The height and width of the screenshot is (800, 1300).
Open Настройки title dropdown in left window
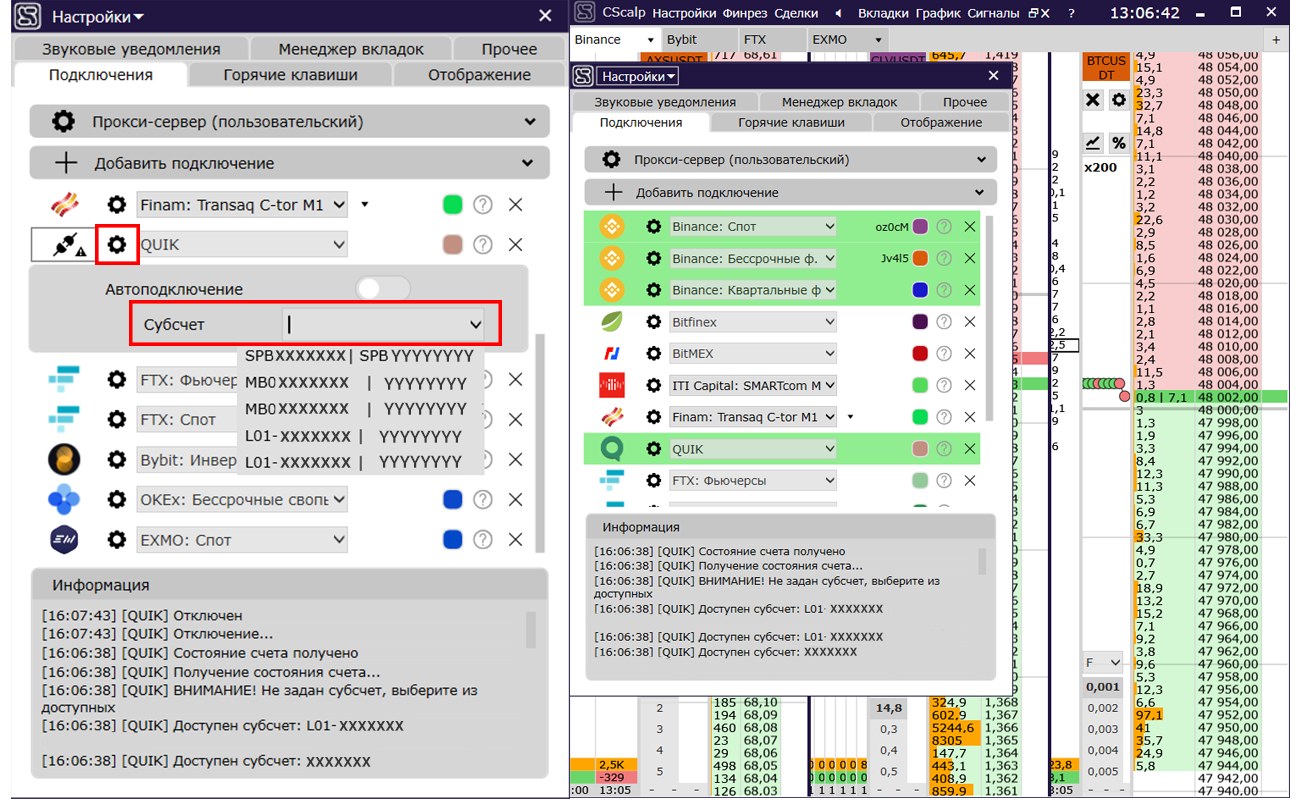(97, 17)
